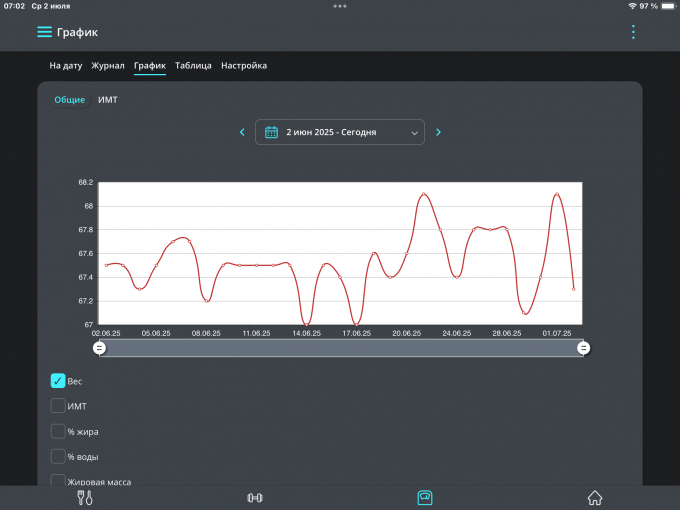This screenshot has height=510, width=680.
Task: Enable the % воды checkbox
Action: point(58,456)
